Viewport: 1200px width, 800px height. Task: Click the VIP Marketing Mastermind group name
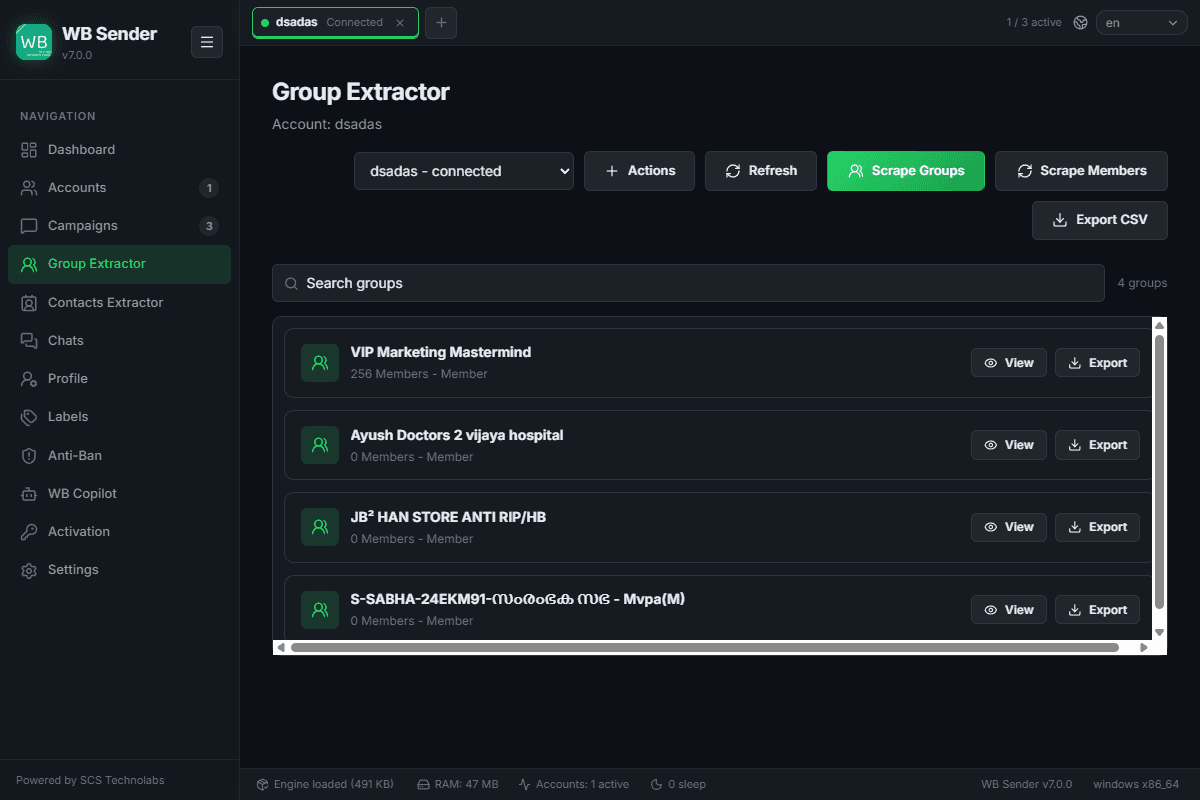coord(441,352)
